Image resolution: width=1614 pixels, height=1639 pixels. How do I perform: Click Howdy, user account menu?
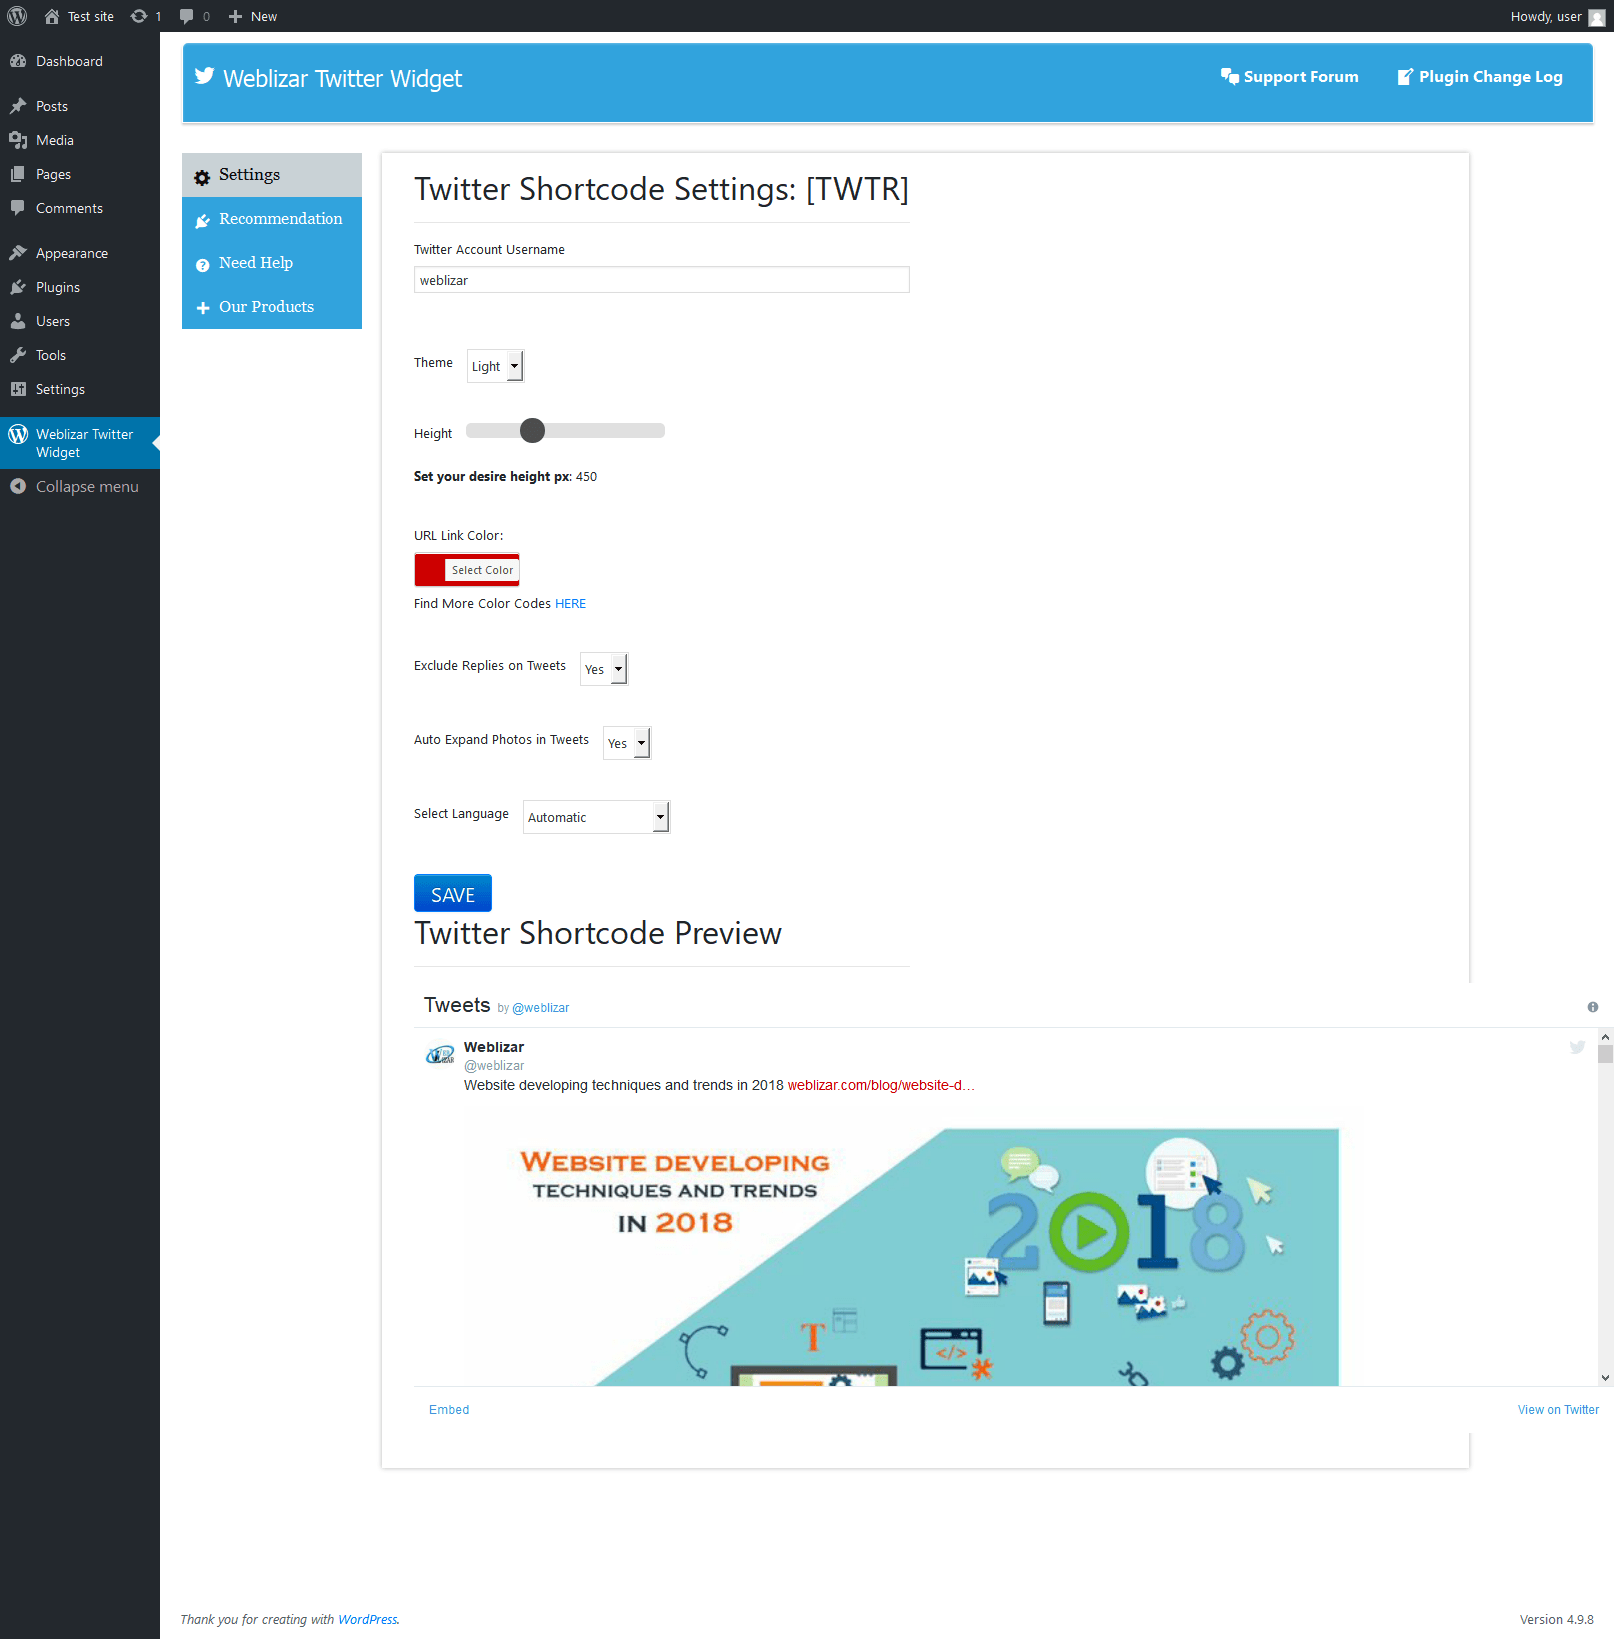1558,16
